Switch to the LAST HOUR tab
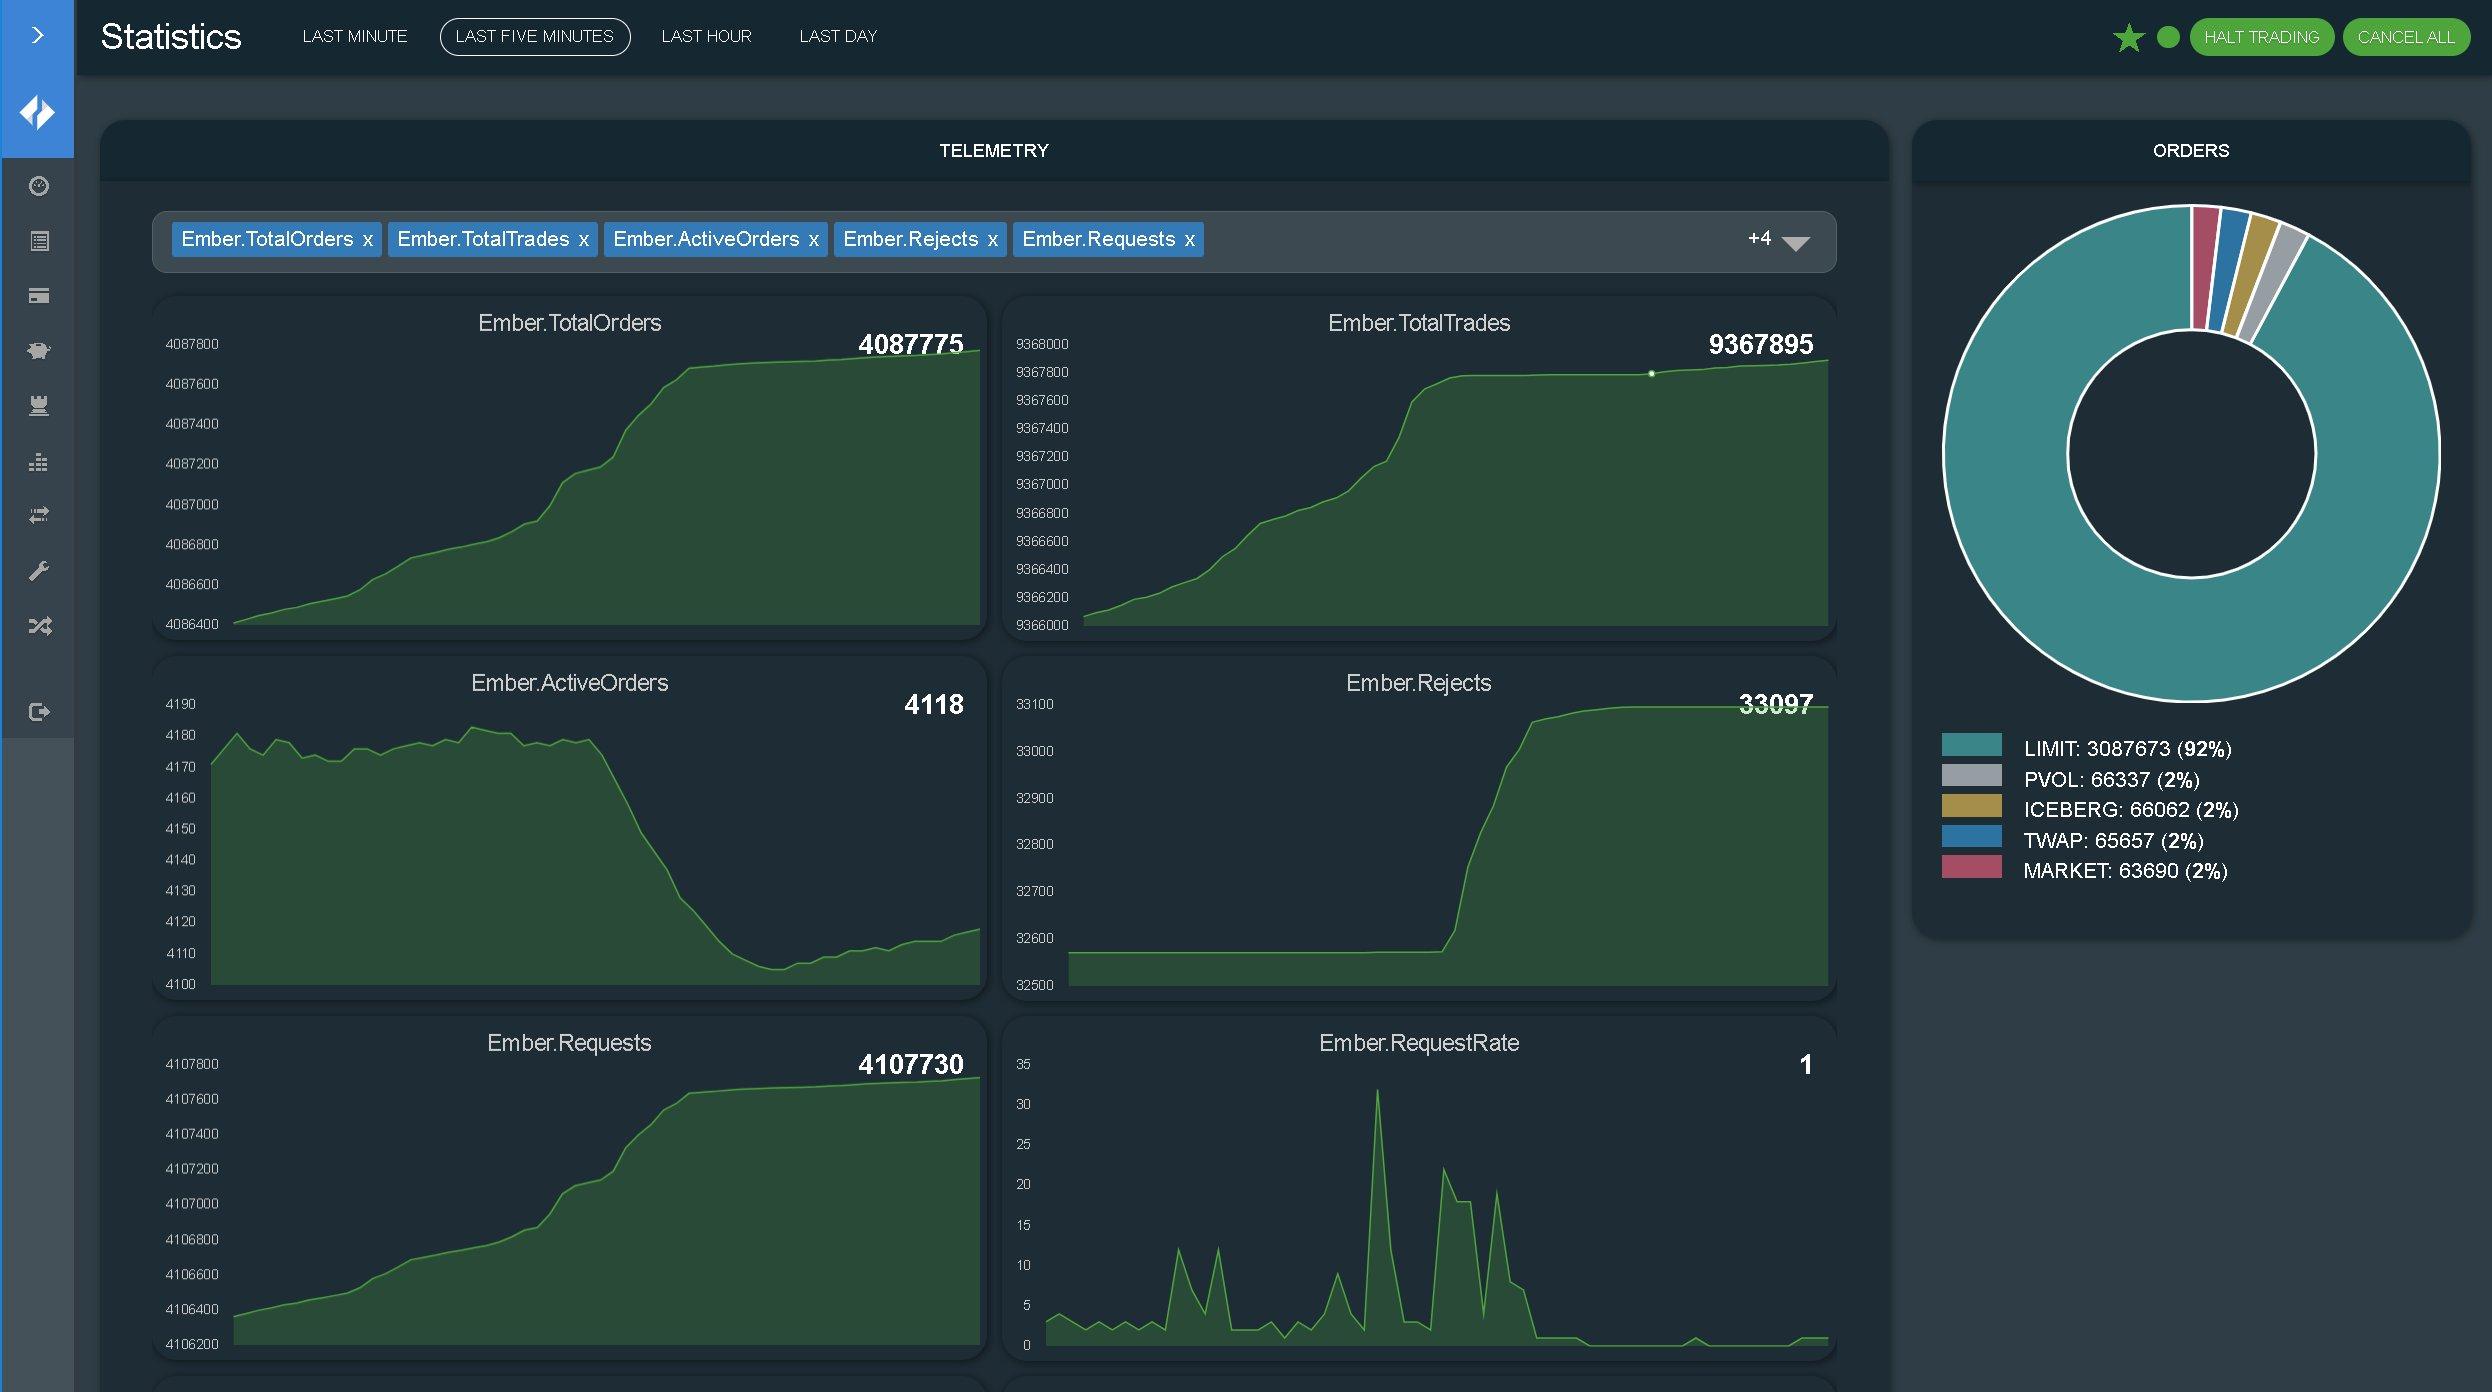The image size is (2492, 1392). (x=706, y=36)
